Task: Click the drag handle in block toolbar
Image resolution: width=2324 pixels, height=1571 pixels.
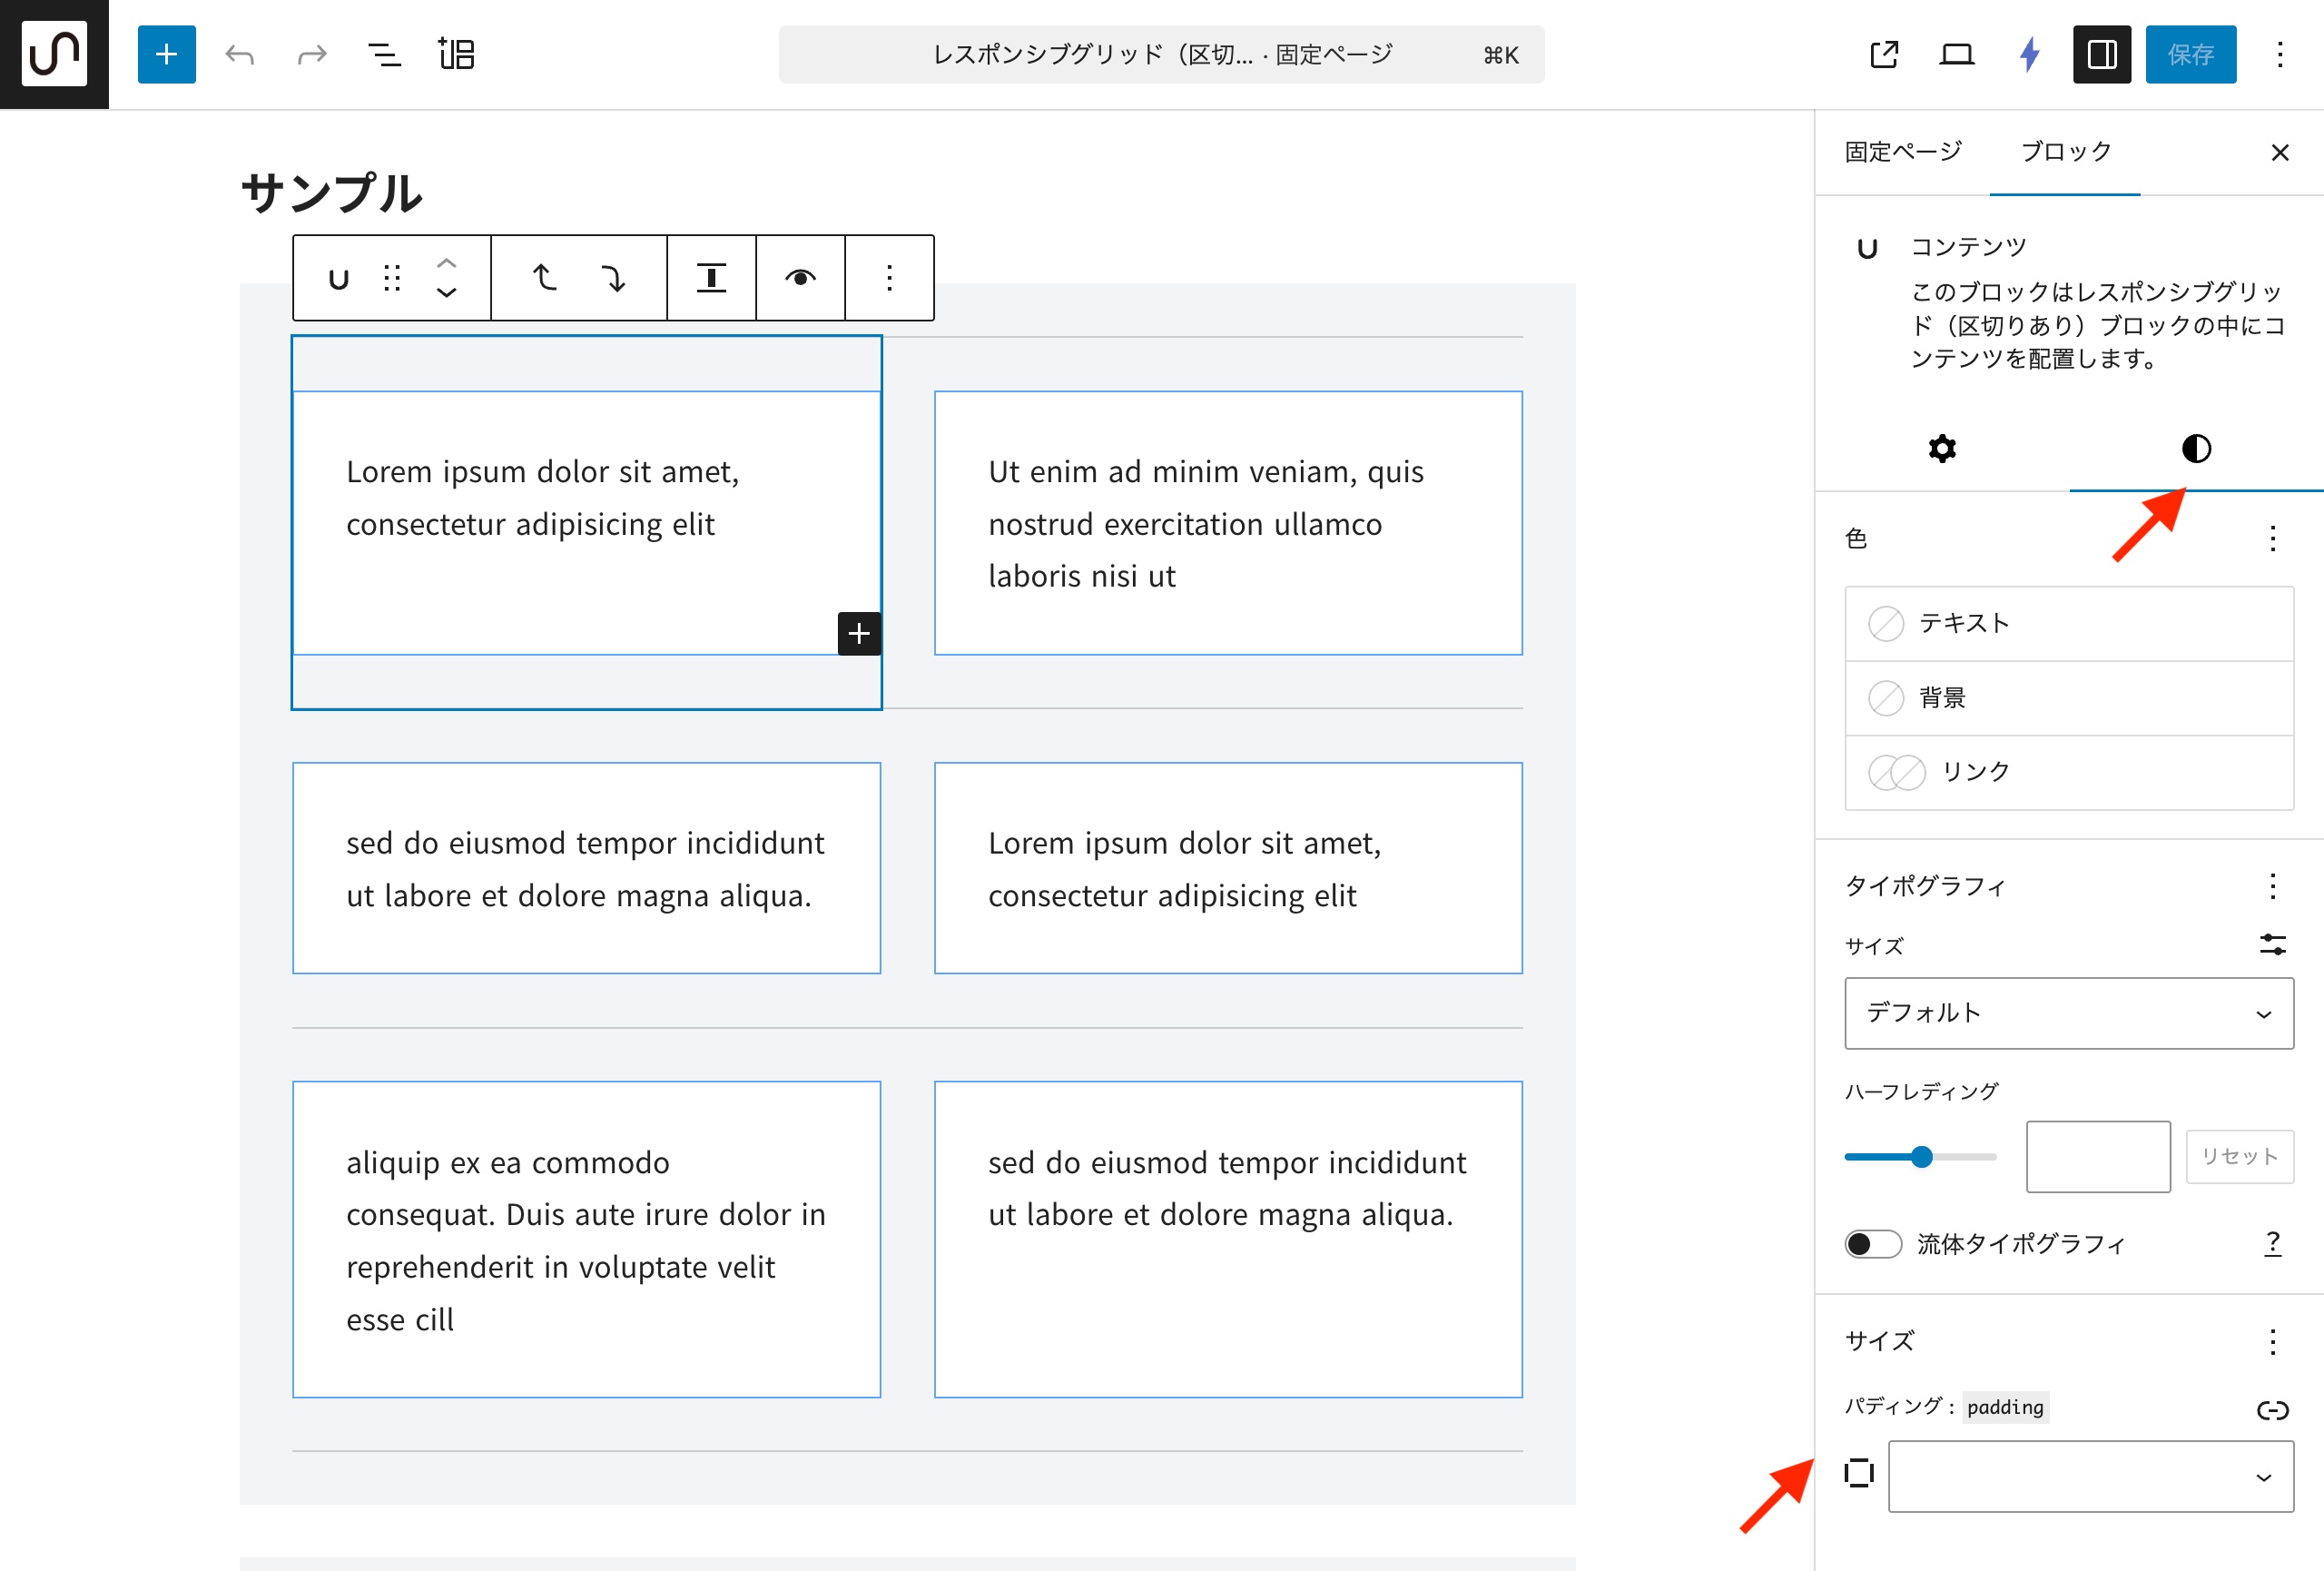Action: (x=392, y=278)
